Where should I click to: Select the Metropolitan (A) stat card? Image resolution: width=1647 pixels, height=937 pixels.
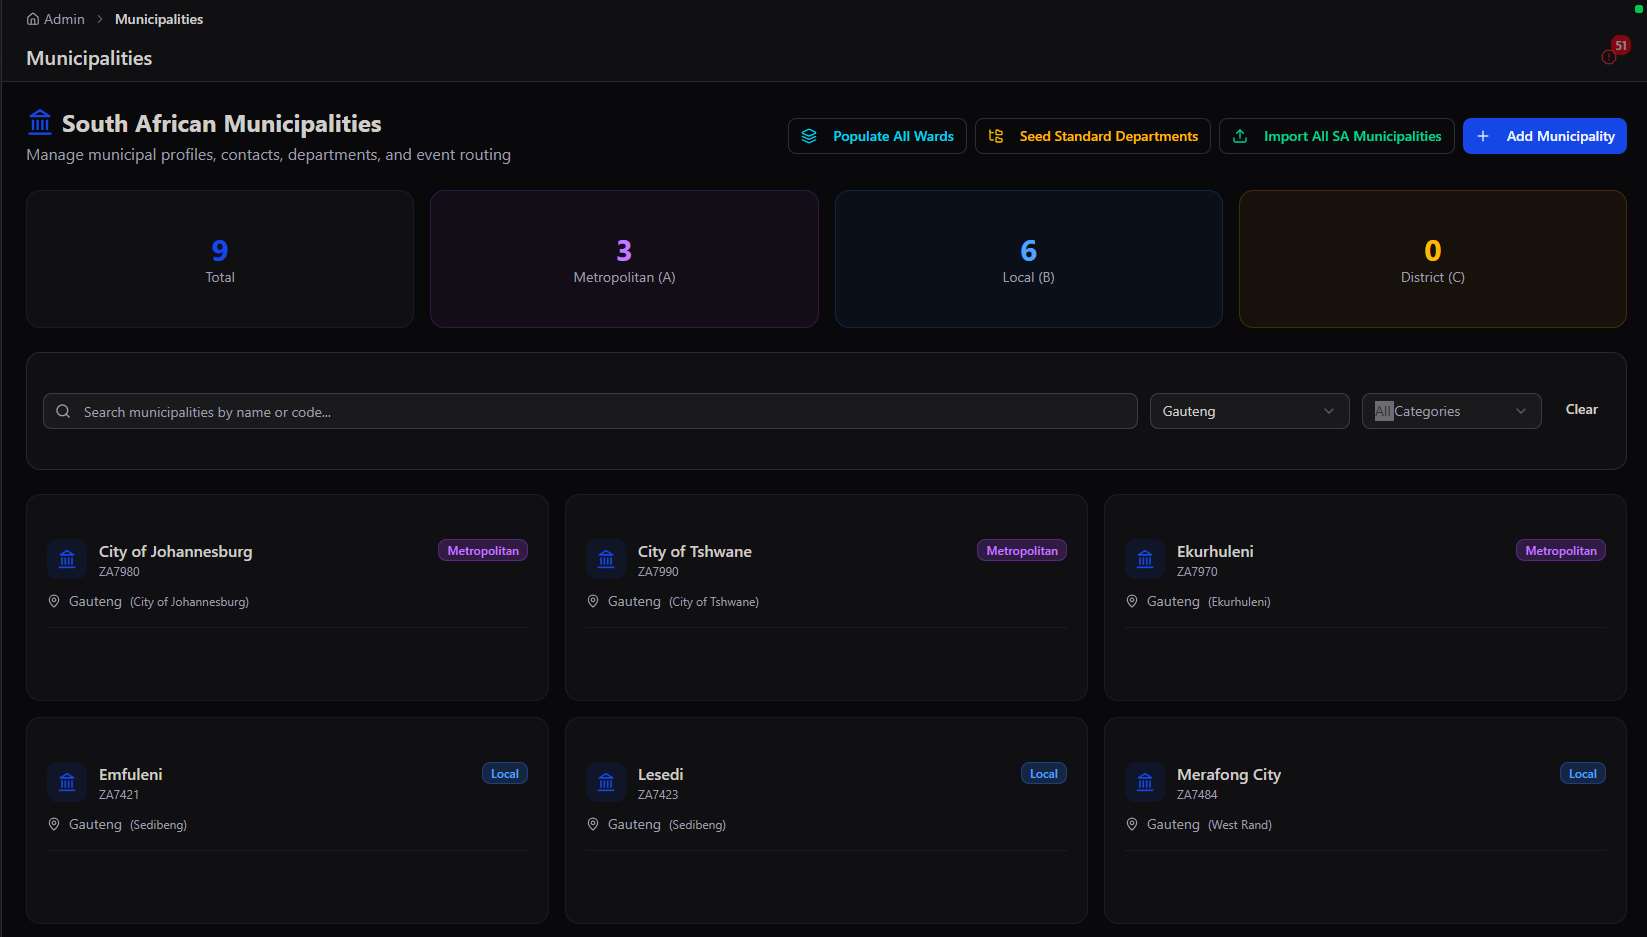[624, 259]
